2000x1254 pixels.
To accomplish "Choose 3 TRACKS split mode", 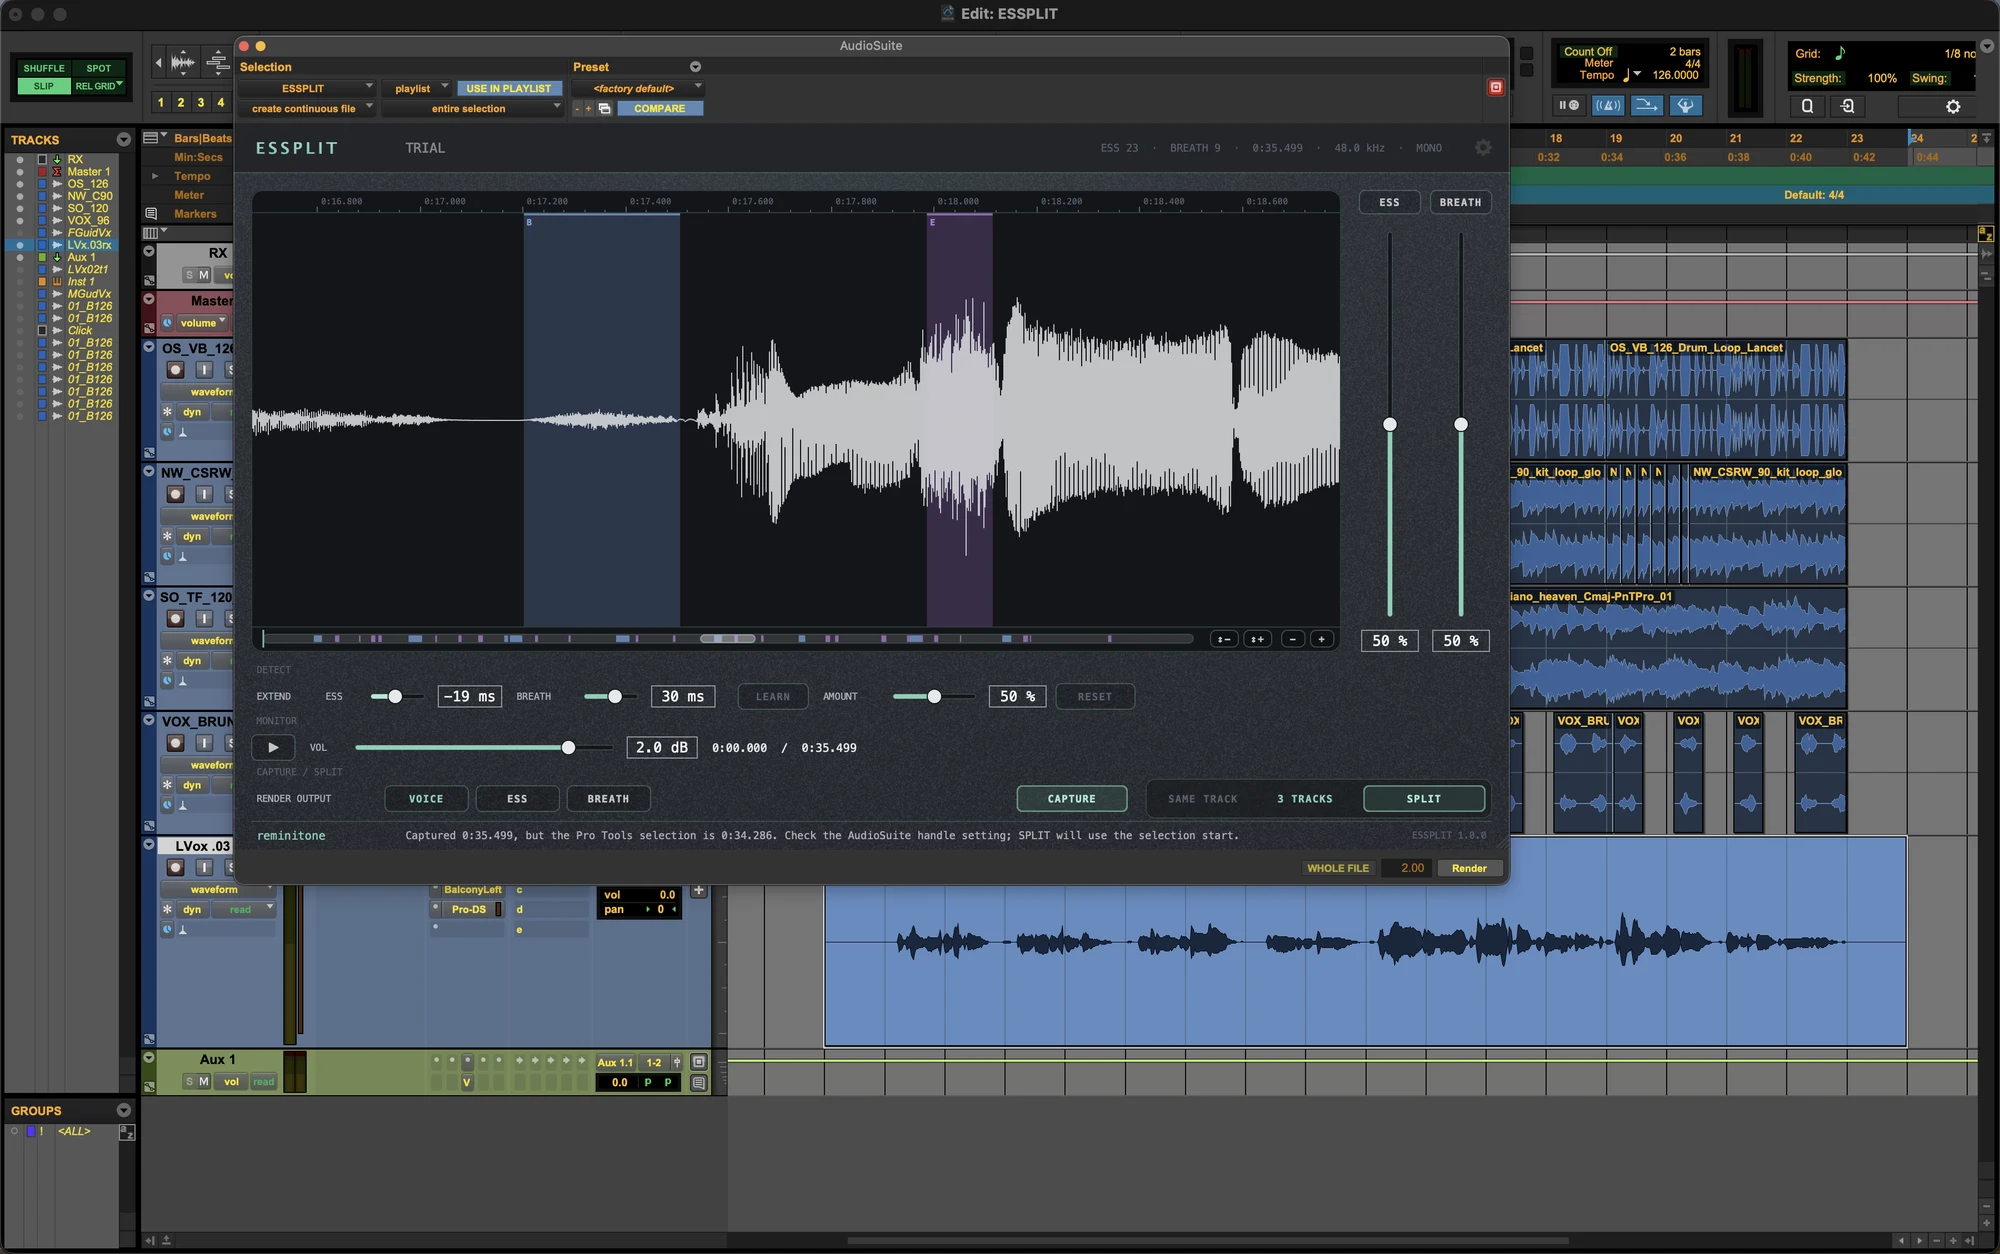I will coord(1305,799).
